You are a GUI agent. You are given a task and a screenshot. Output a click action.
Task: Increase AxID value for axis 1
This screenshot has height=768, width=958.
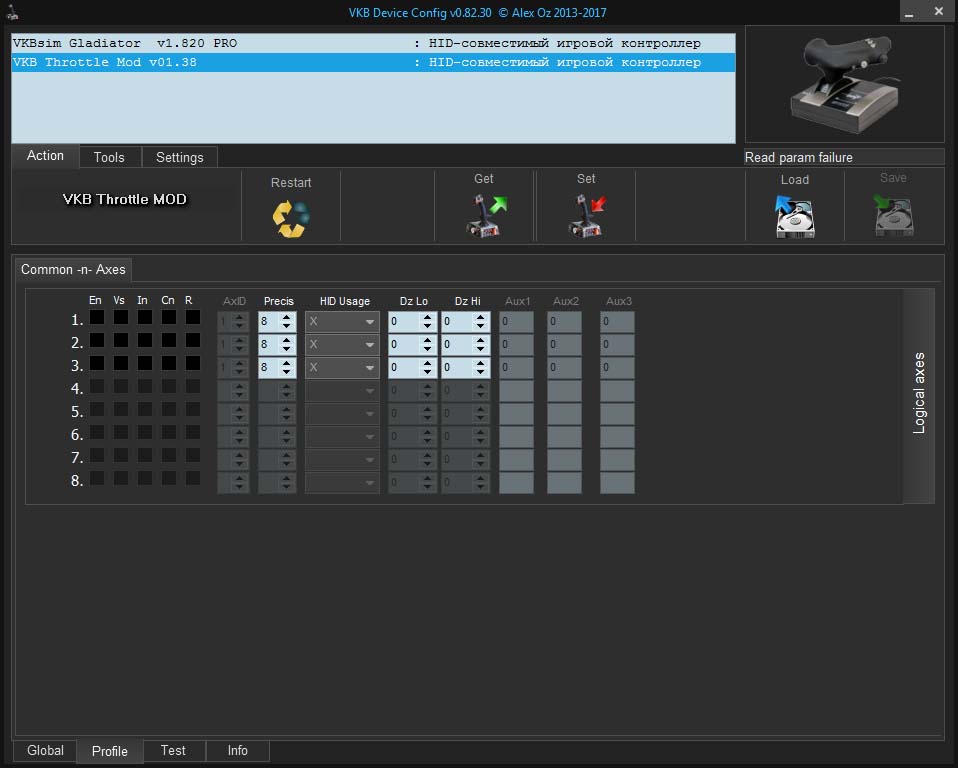[240, 316]
